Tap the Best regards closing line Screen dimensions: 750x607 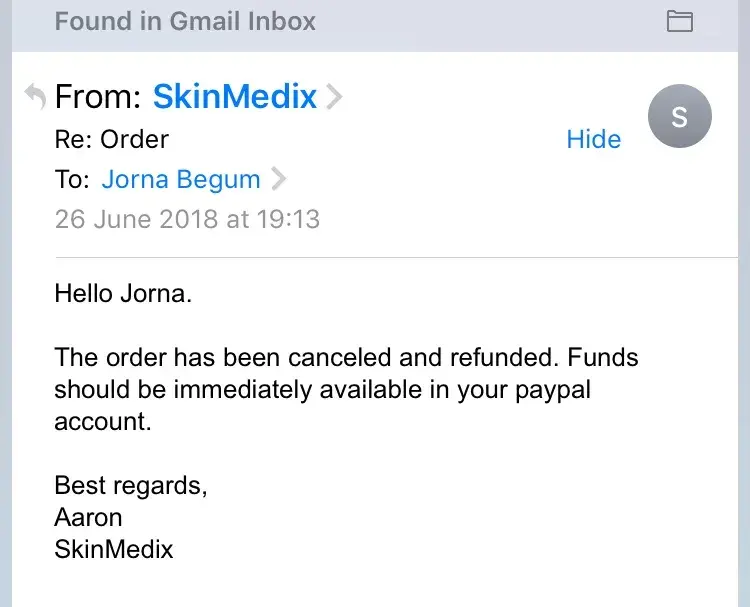click(131, 485)
